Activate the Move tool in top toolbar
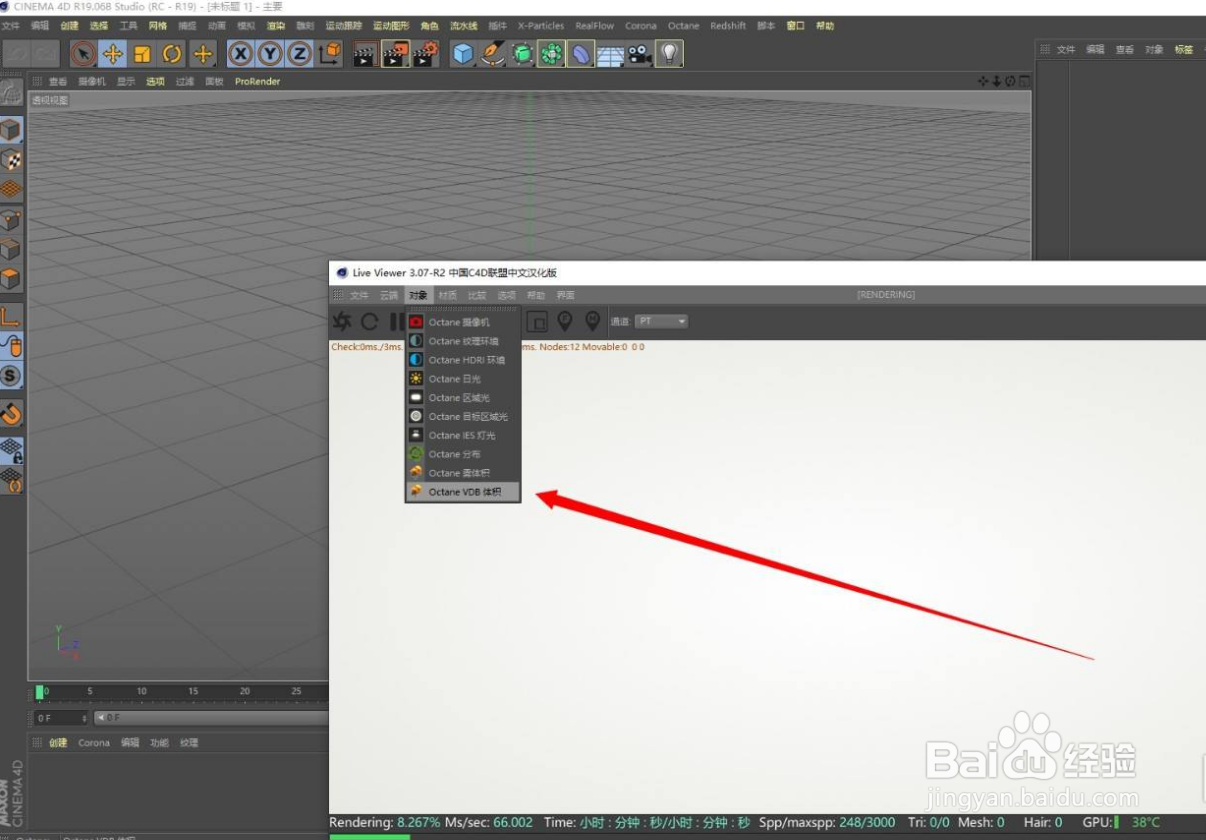The image size is (1206, 840). tap(113, 54)
